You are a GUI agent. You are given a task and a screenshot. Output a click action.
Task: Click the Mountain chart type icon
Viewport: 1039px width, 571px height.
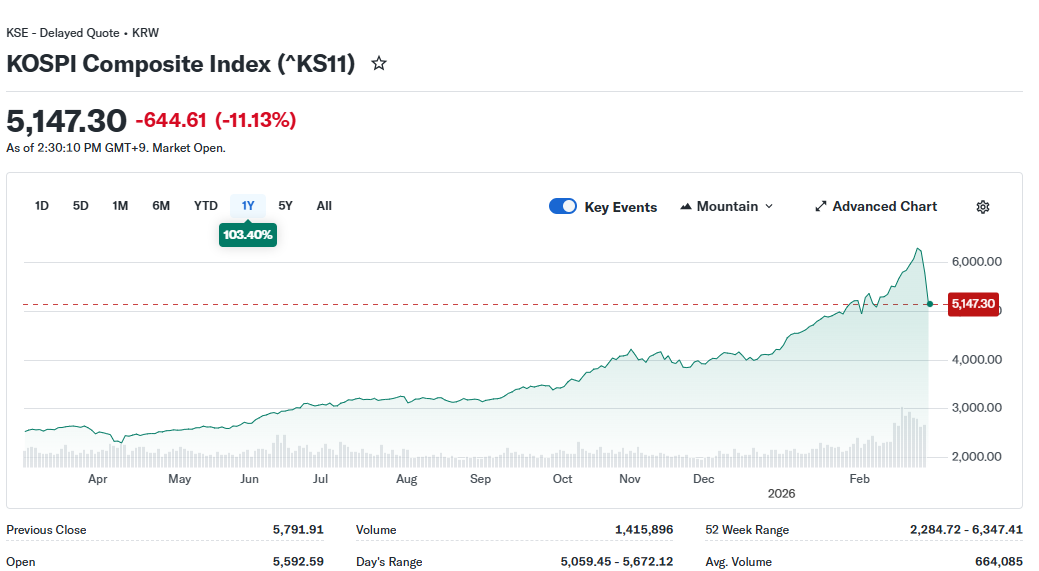coord(686,207)
